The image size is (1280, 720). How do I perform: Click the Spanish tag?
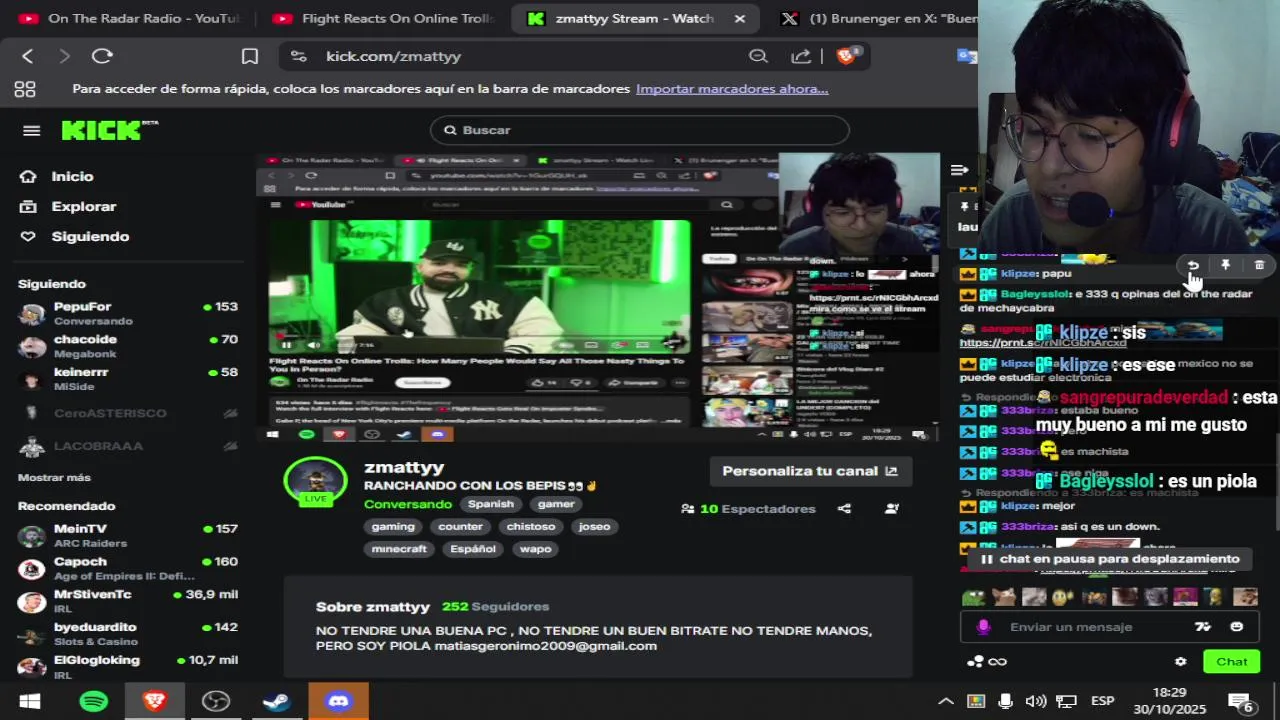[x=491, y=504]
